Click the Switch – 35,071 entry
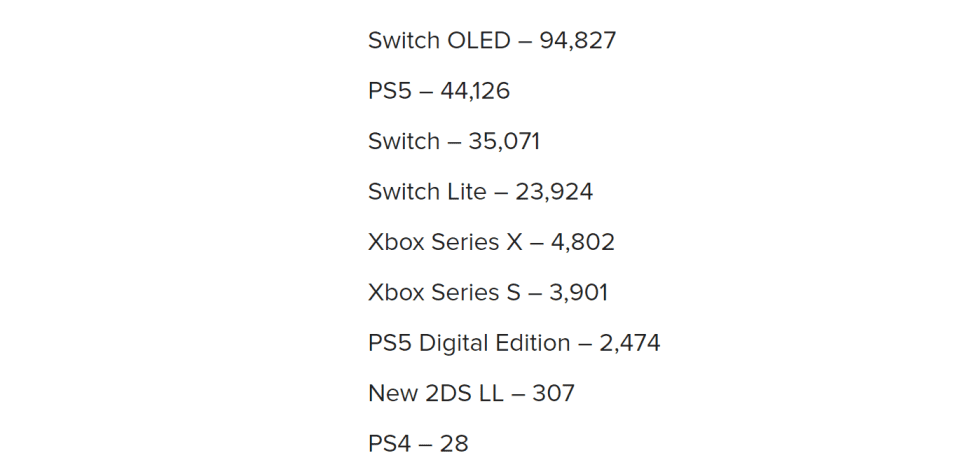The height and width of the screenshot is (474, 960). click(454, 141)
